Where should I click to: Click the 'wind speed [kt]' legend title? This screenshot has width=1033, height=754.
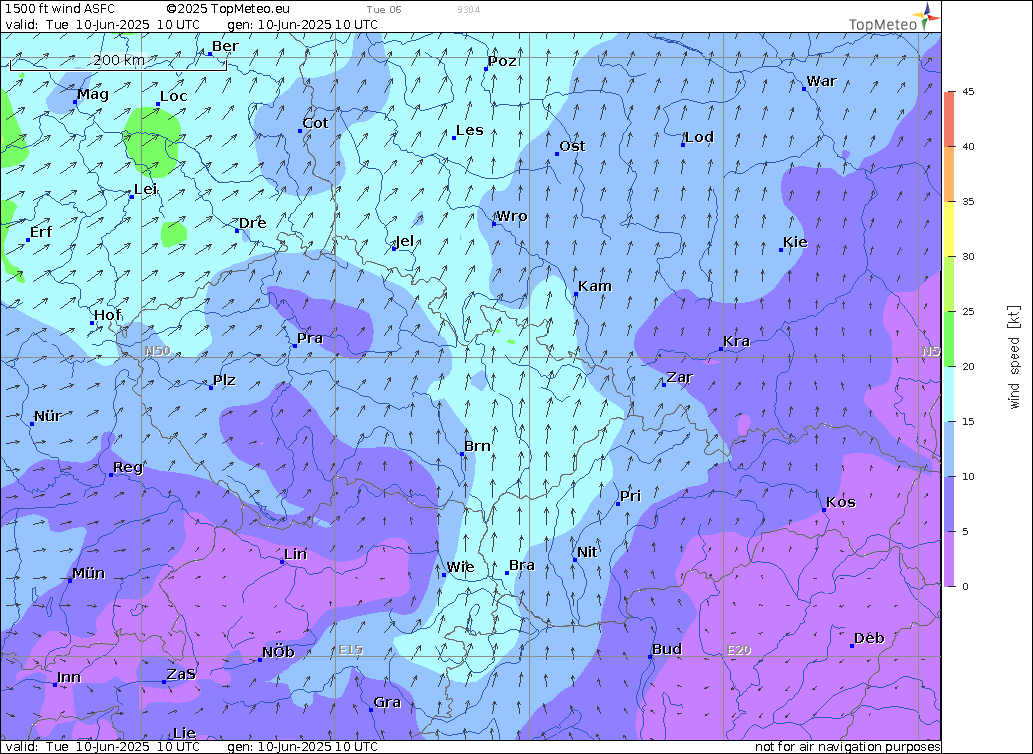coord(1014,357)
